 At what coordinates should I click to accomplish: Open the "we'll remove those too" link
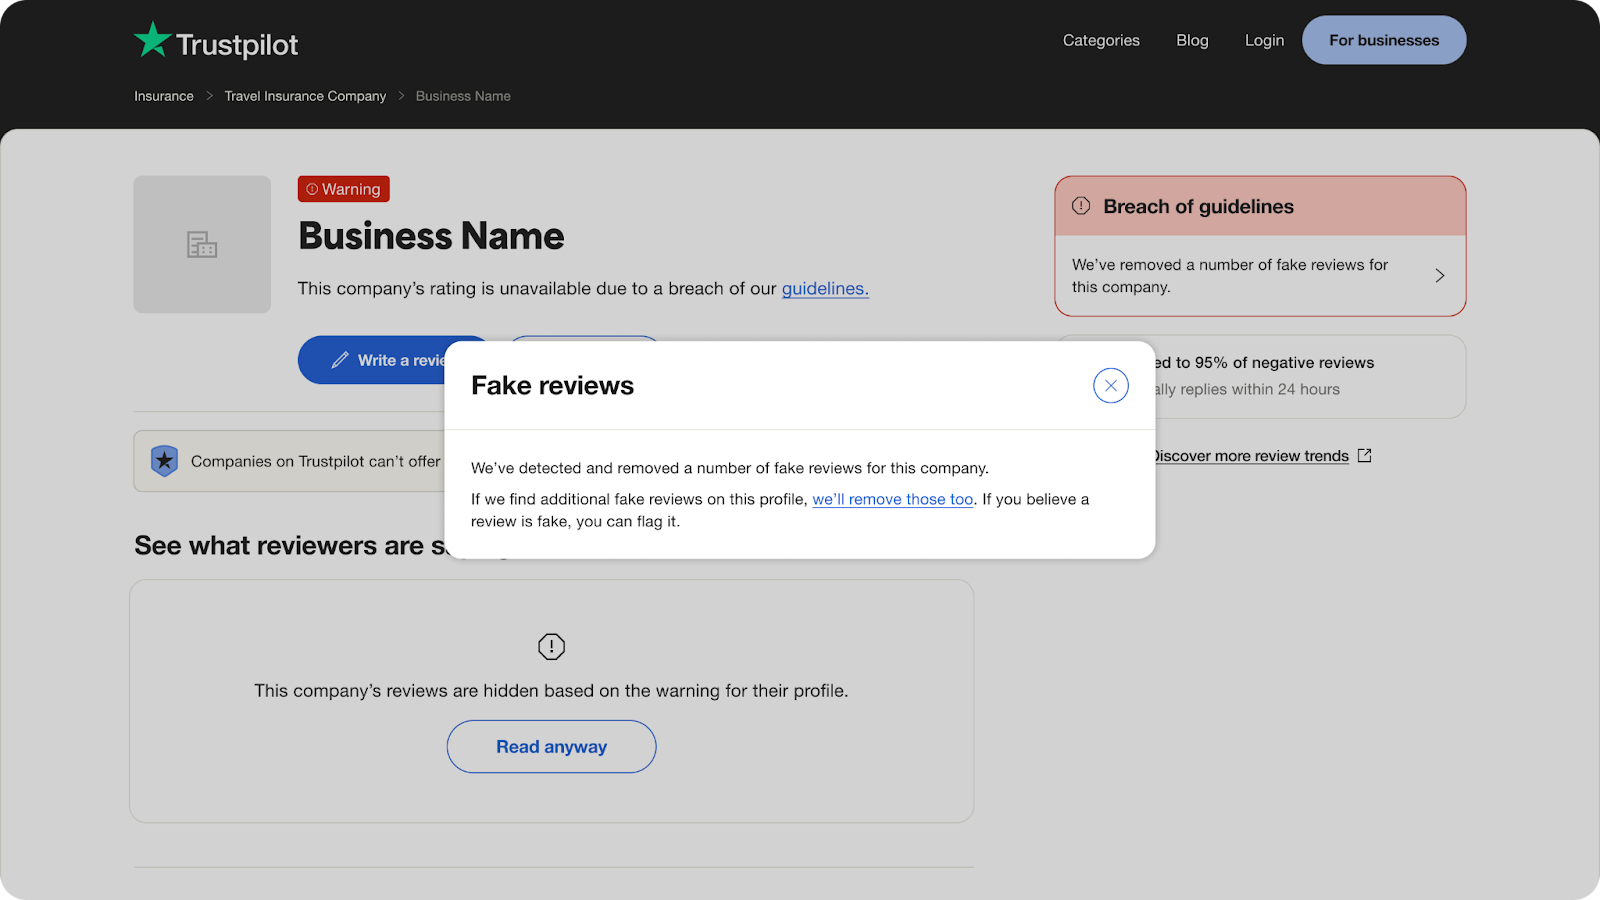click(x=892, y=499)
